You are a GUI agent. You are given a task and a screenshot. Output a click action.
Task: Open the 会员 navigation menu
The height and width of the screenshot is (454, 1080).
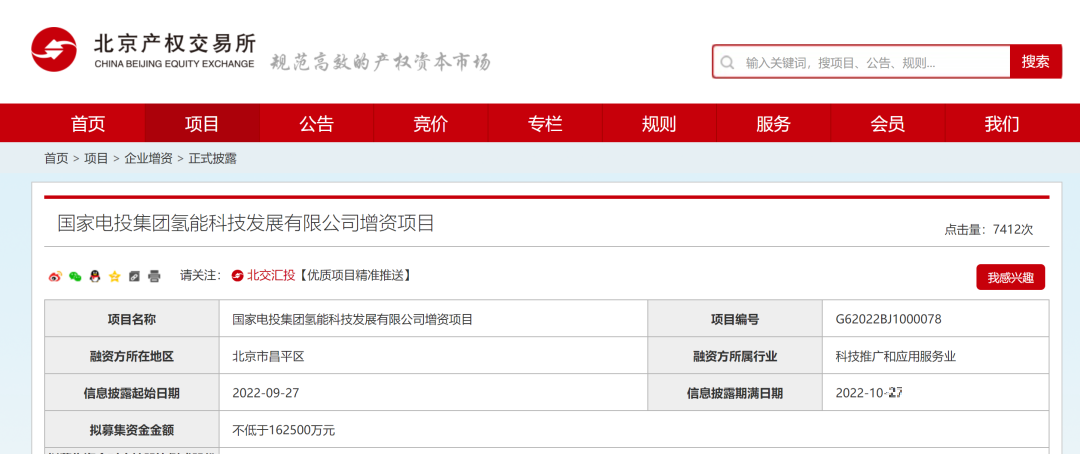click(x=887, y=124)
